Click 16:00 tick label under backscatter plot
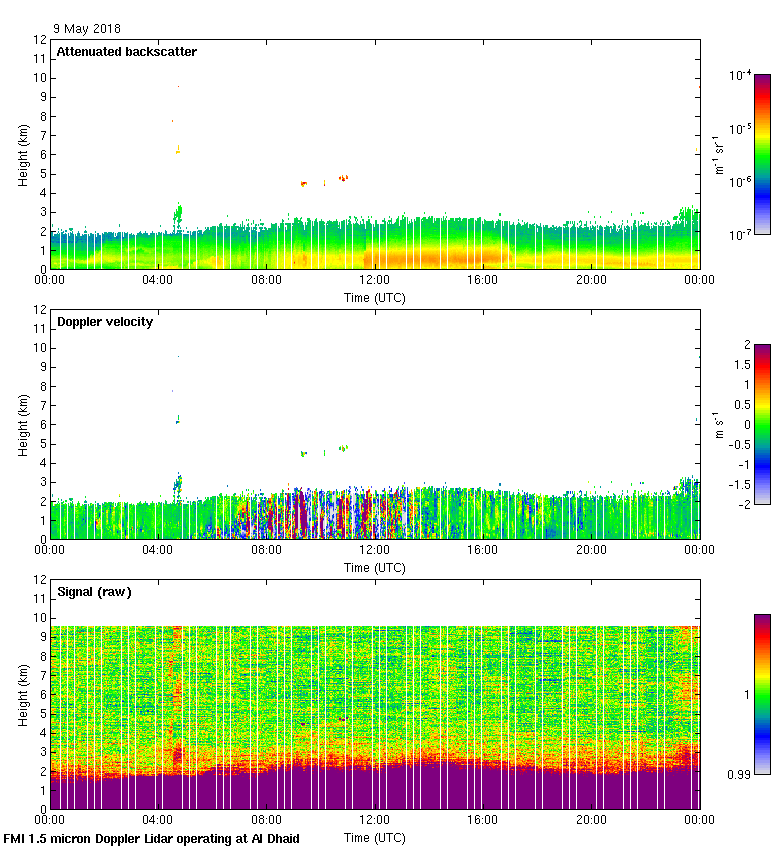The image size is (780, 850). click(x=483, y=280)
